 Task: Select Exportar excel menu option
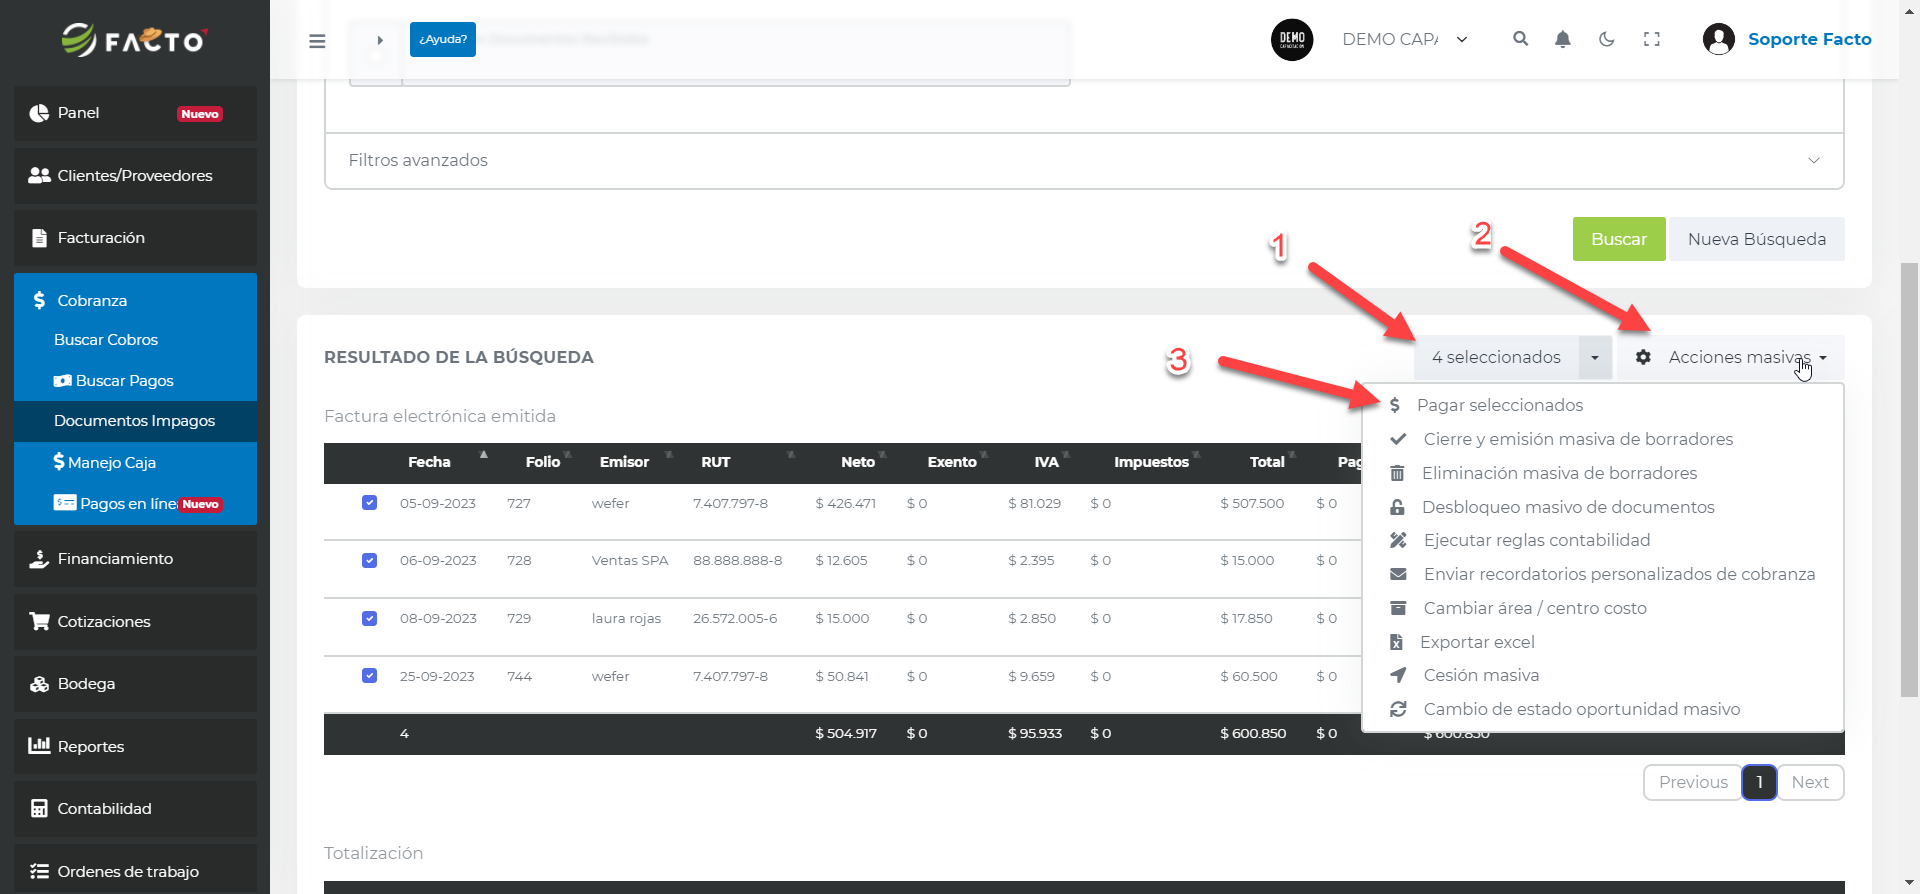[1476, 642]
